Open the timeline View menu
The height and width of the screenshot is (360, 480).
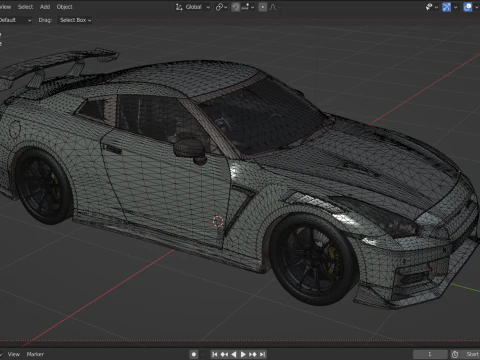[14, 354]
